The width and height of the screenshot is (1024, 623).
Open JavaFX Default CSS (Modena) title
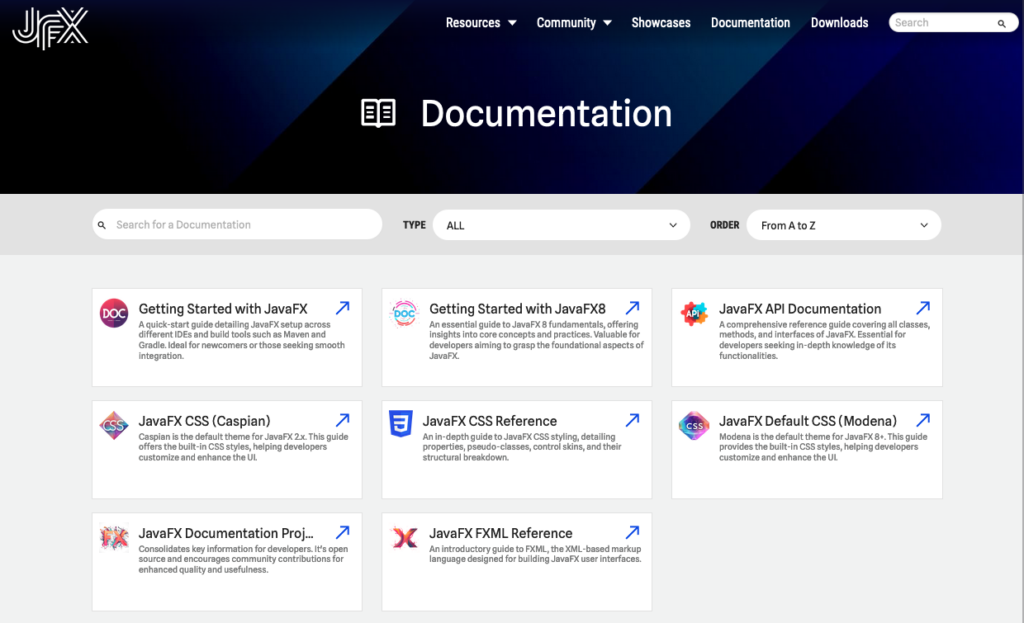808,421
